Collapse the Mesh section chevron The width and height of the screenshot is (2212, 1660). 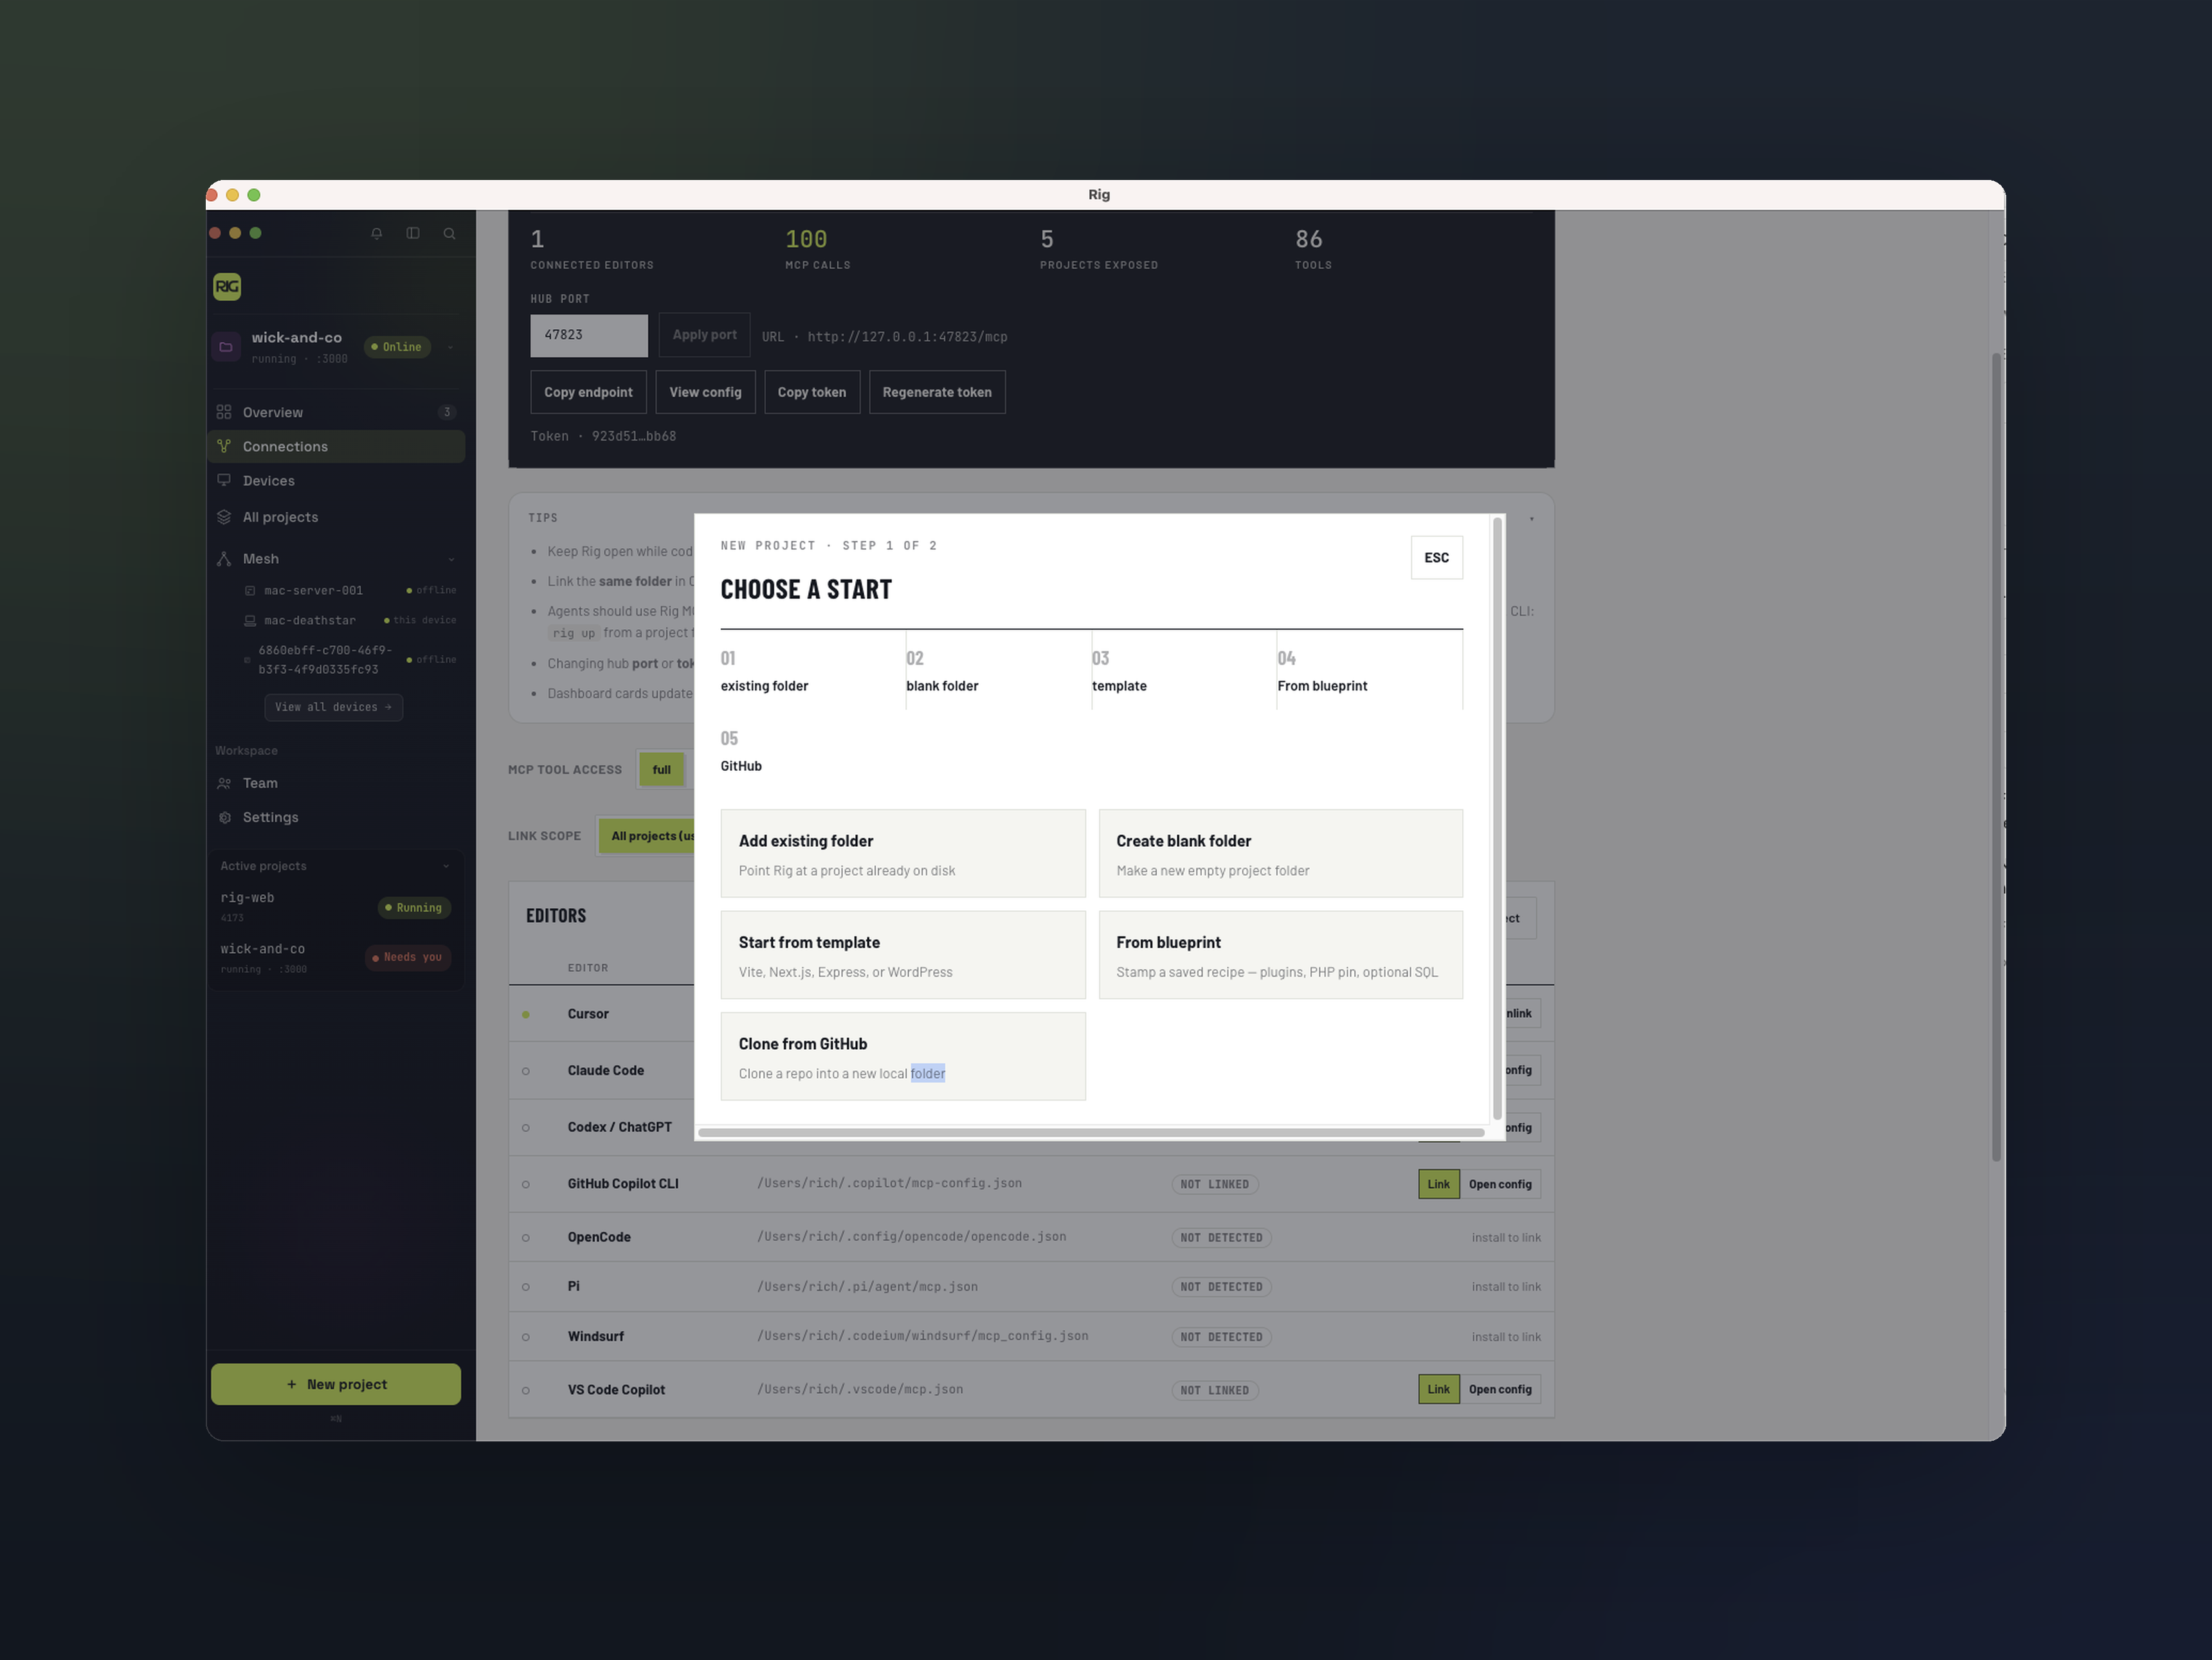451,559
